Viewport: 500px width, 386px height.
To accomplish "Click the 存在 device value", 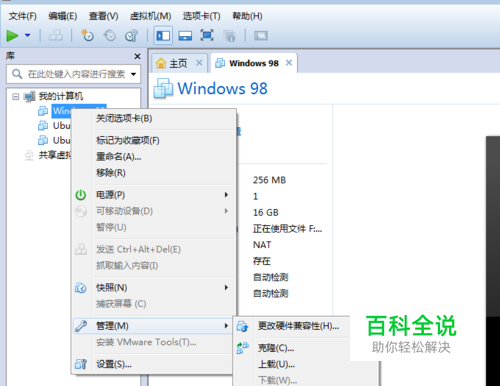I will click(x=262, y=261).
